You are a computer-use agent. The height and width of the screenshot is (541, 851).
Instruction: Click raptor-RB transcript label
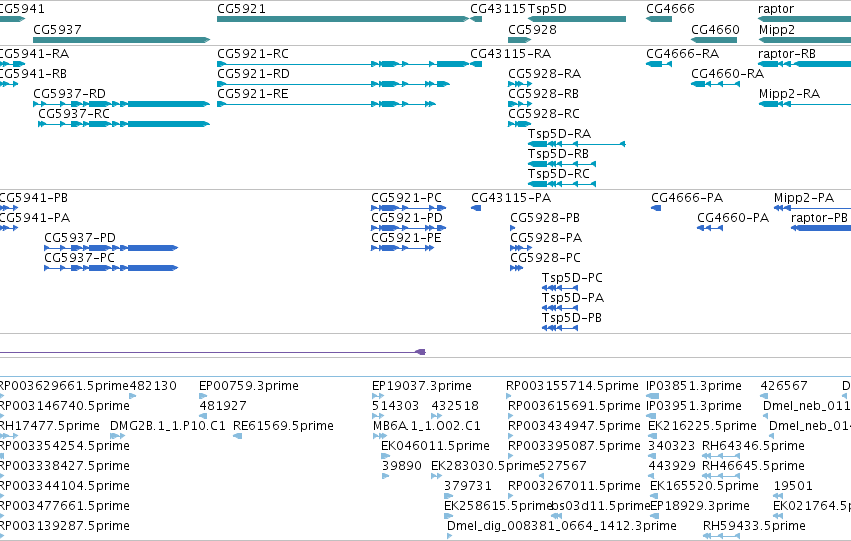787,54
